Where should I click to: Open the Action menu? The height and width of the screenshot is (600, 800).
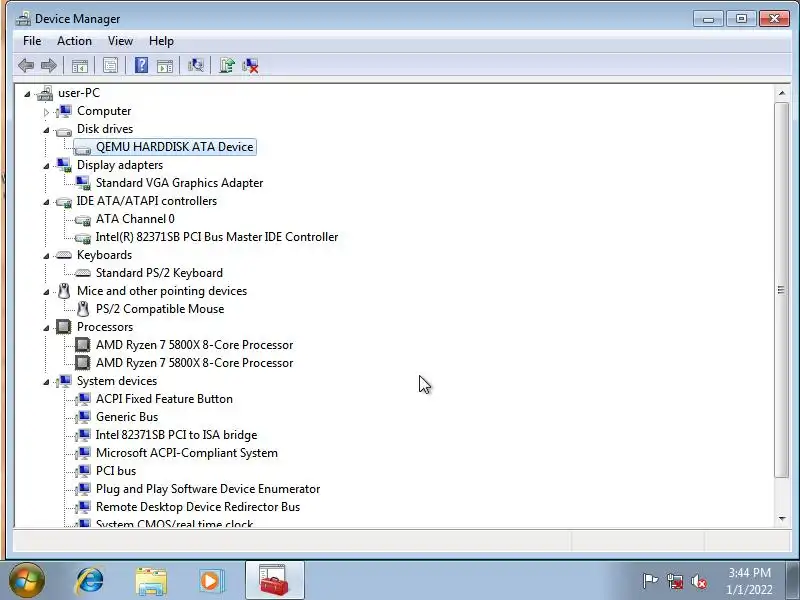[74, 41]
